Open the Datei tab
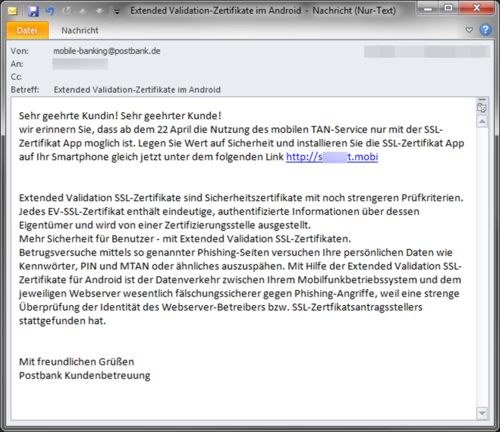Viewport: 500px width, 432px height. click(27, 30)
